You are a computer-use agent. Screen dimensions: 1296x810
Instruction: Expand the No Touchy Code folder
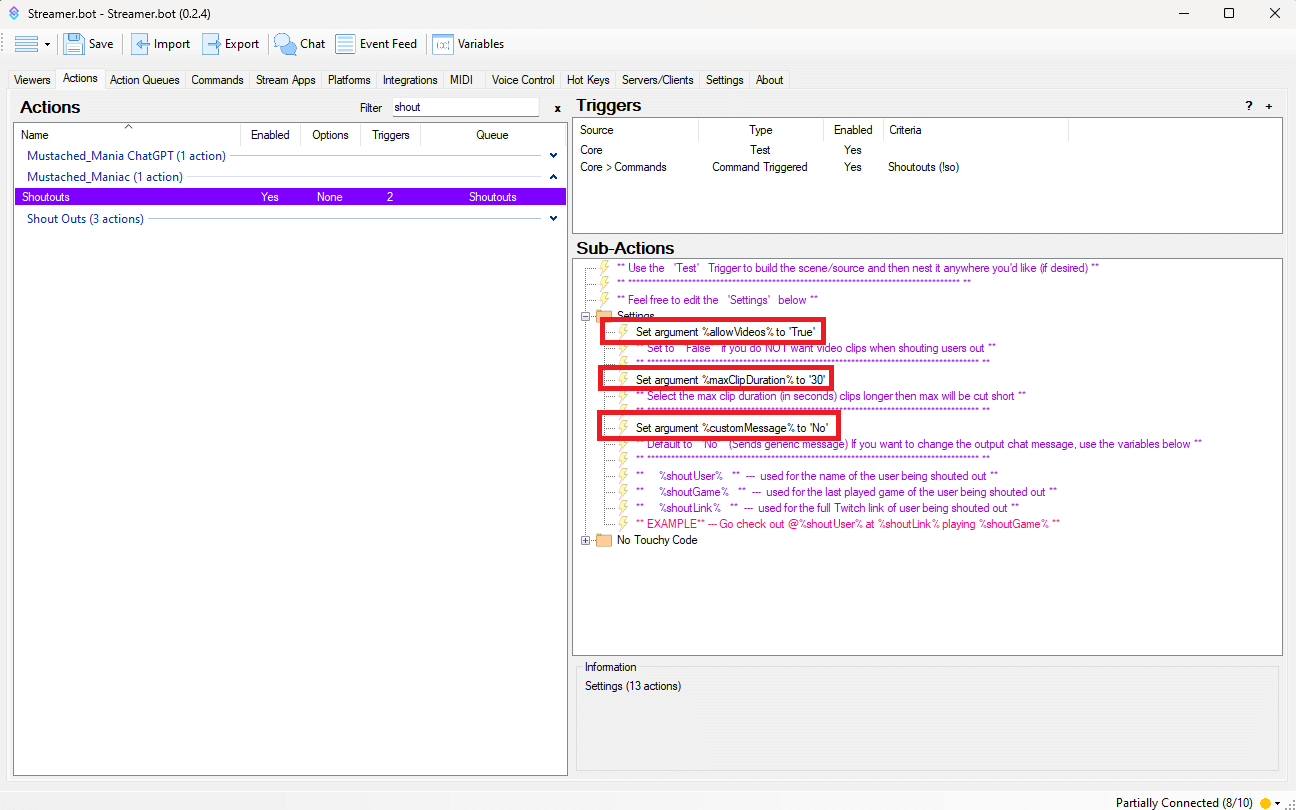pyautogui.click(x=586, y=540)
